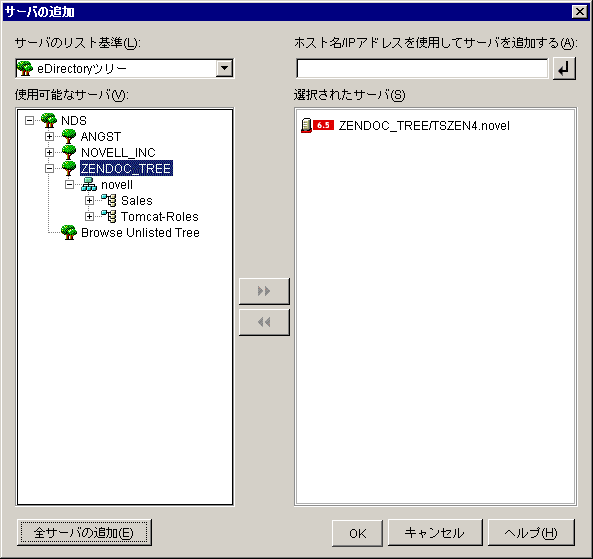Collapse the novell organization node
The width and height of the screenshot is (593, 559).
69,184
